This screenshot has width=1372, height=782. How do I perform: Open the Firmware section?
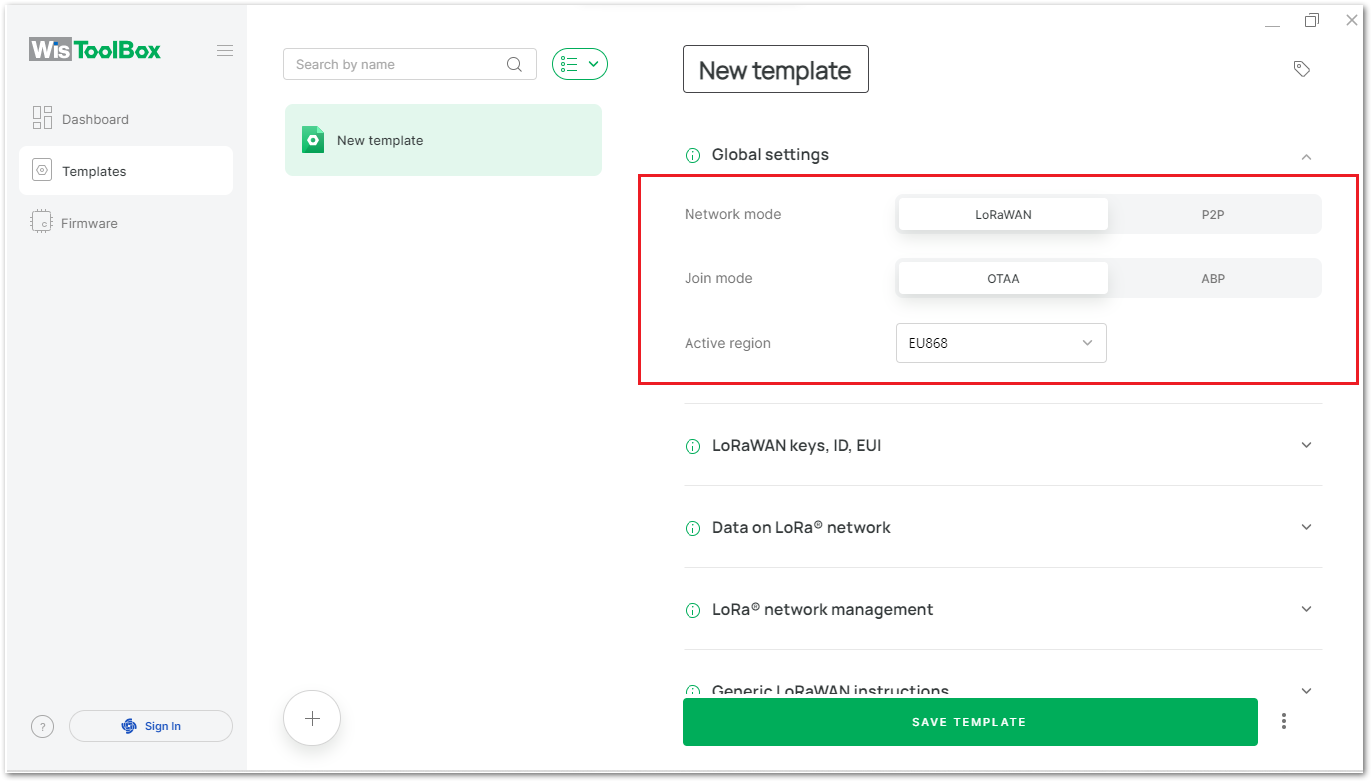click(126, 223)
